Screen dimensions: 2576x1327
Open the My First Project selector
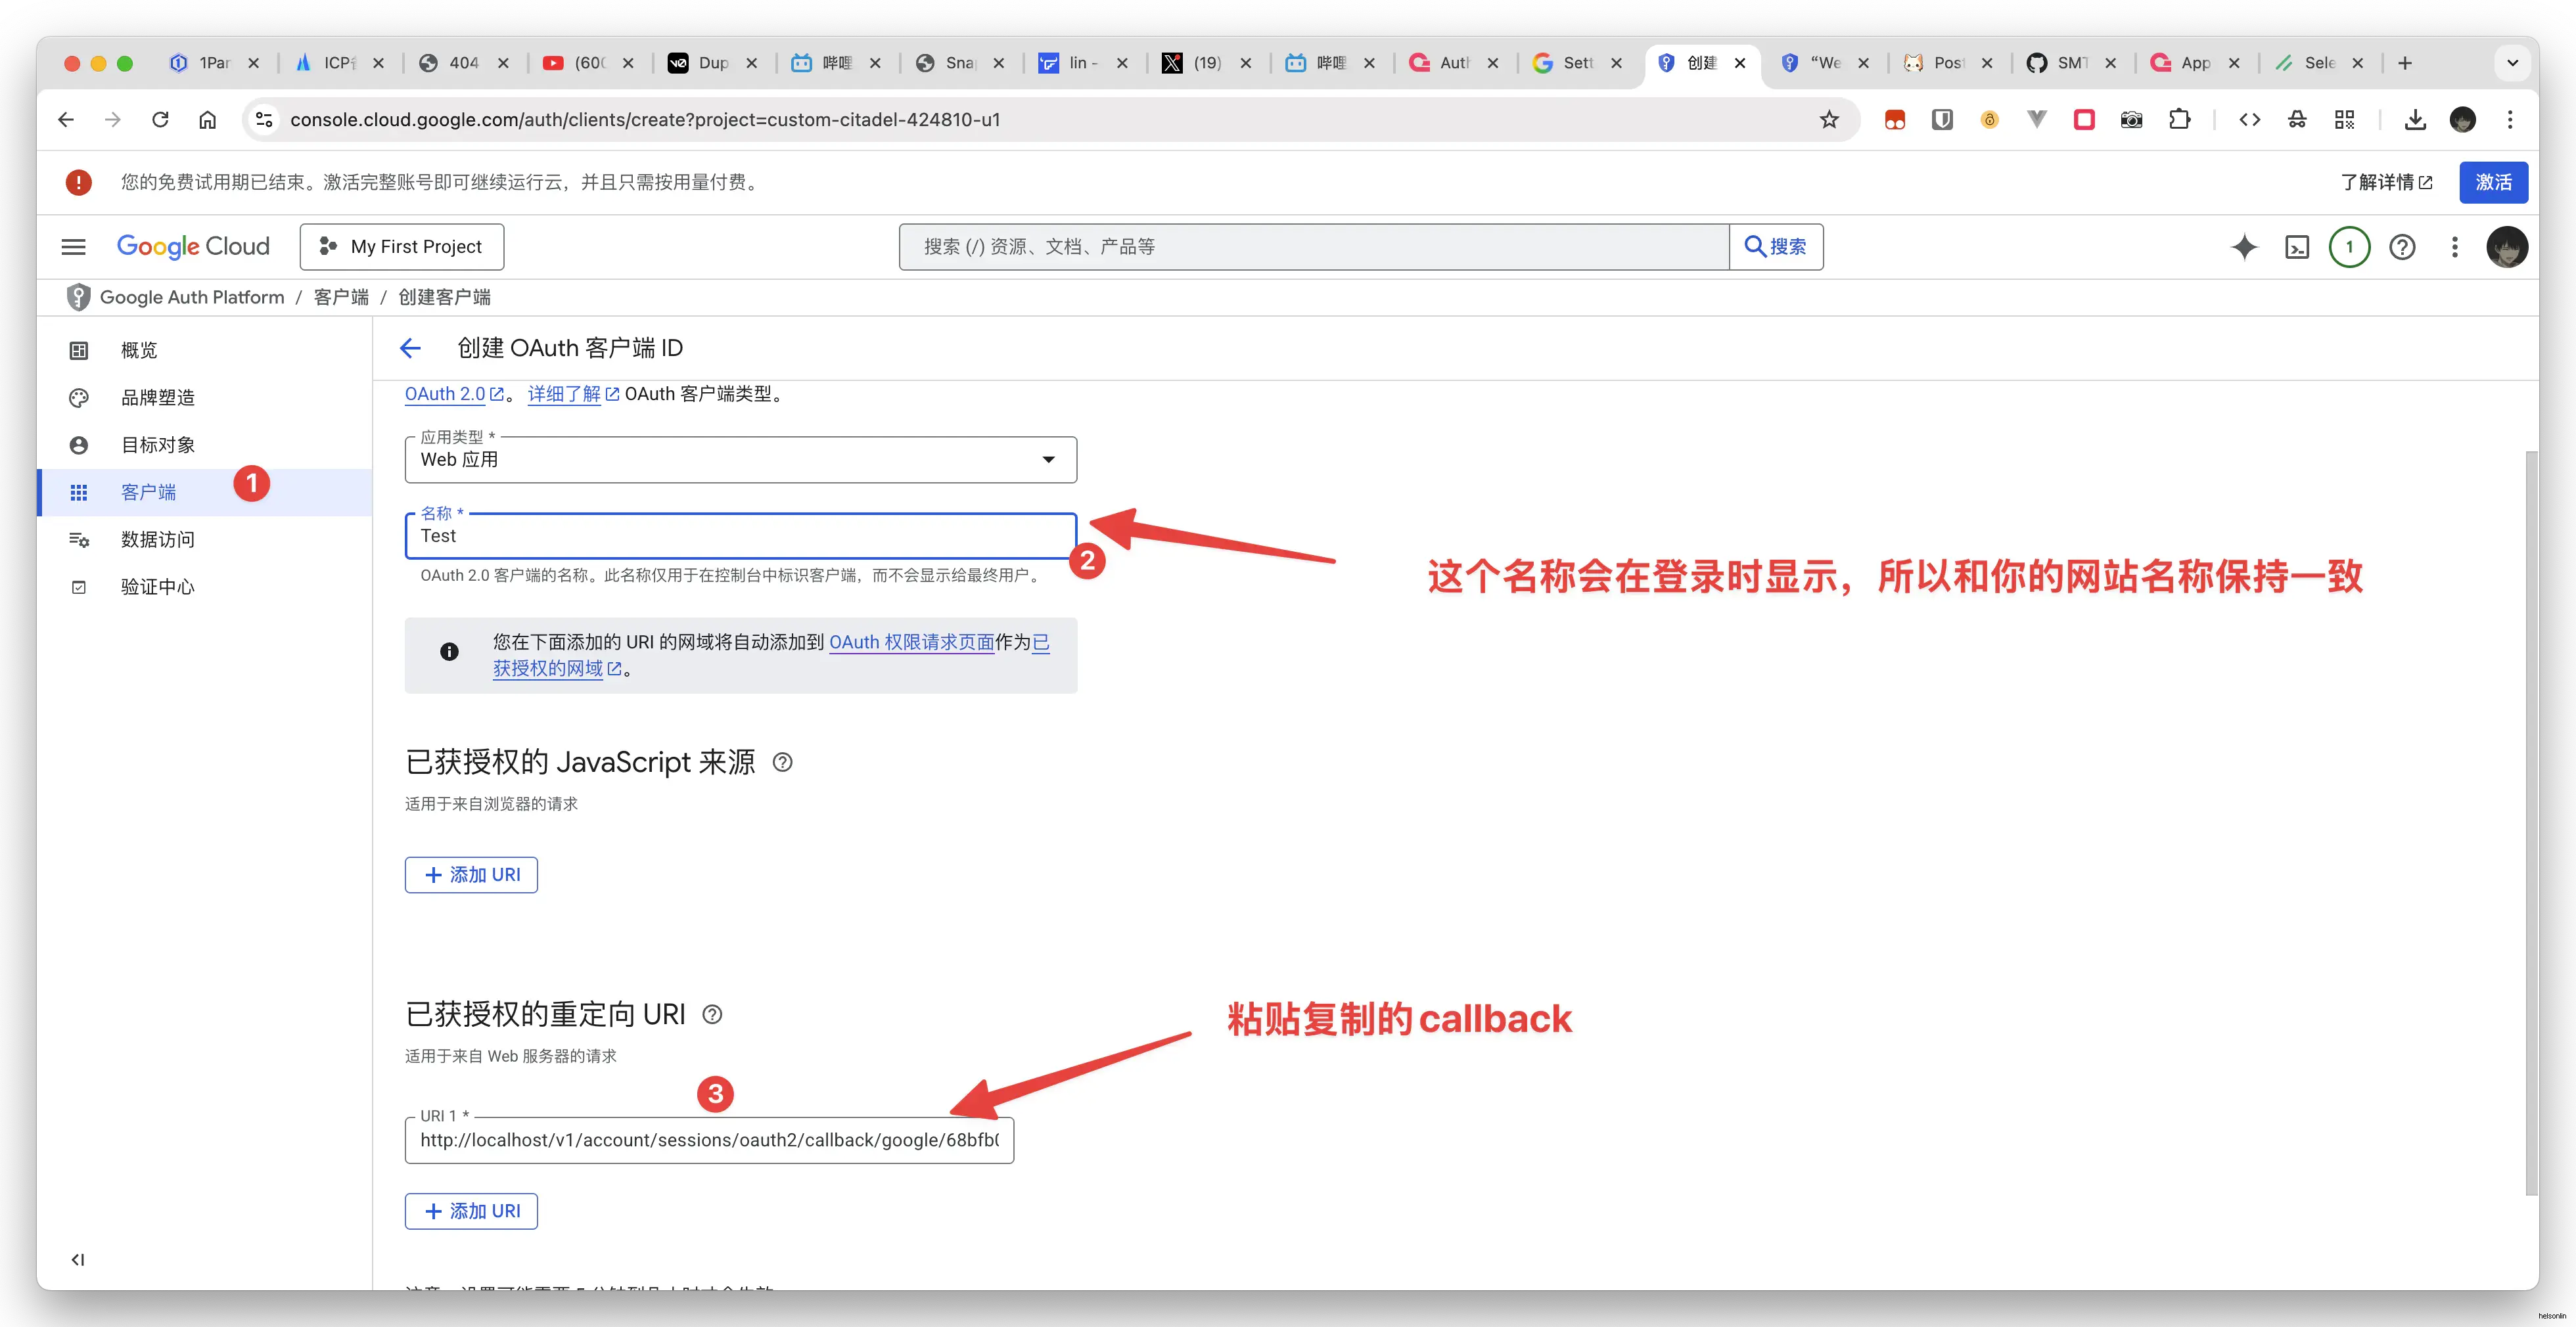click(402, 247)
